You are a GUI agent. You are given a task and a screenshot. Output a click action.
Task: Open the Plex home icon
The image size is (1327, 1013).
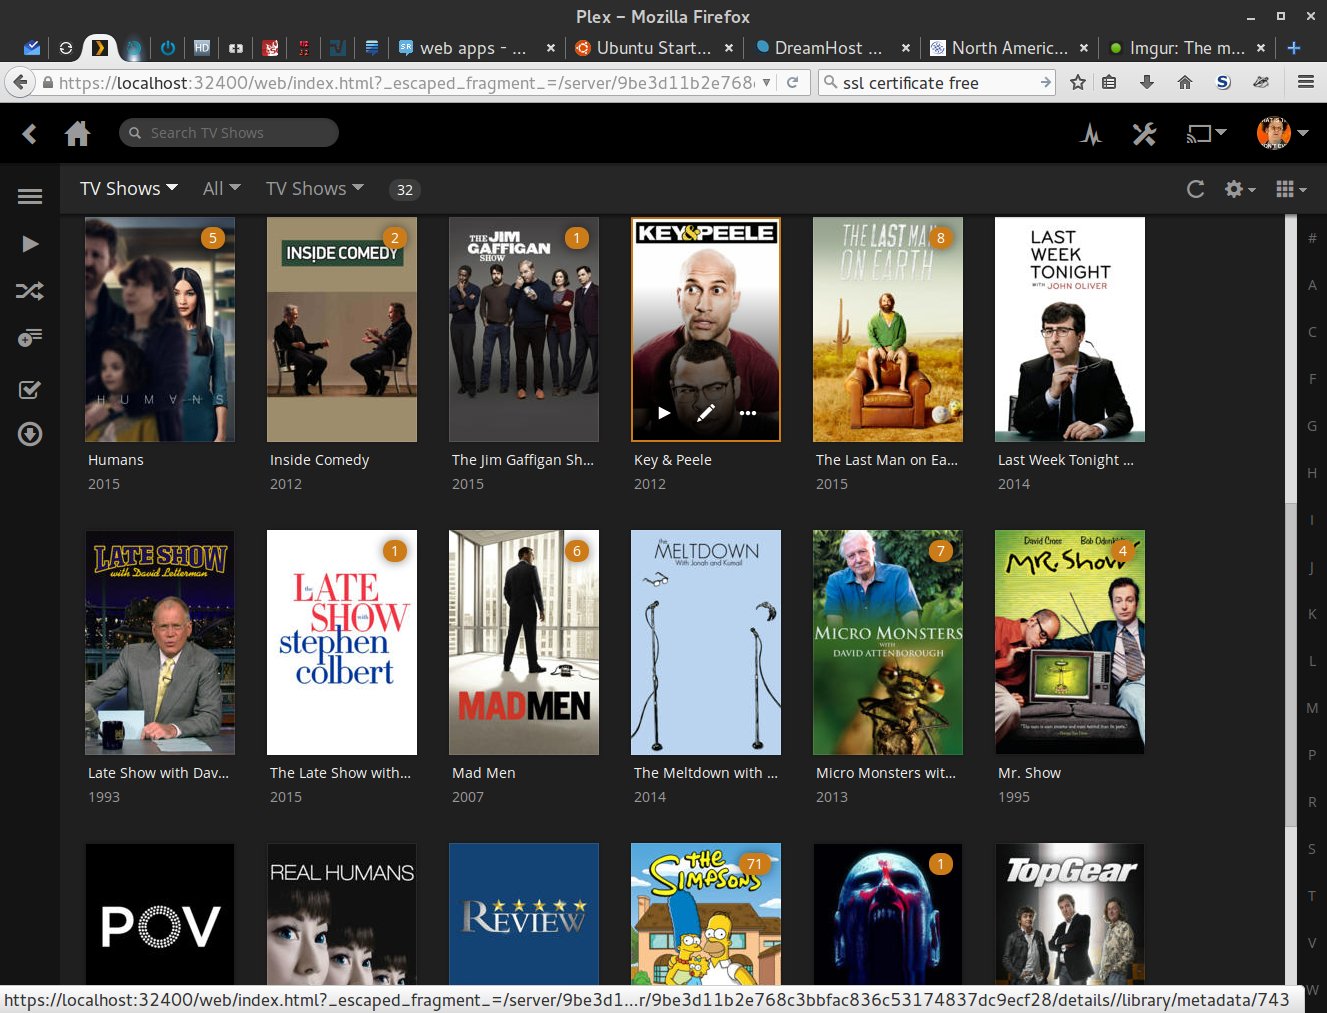coord(77,133)
